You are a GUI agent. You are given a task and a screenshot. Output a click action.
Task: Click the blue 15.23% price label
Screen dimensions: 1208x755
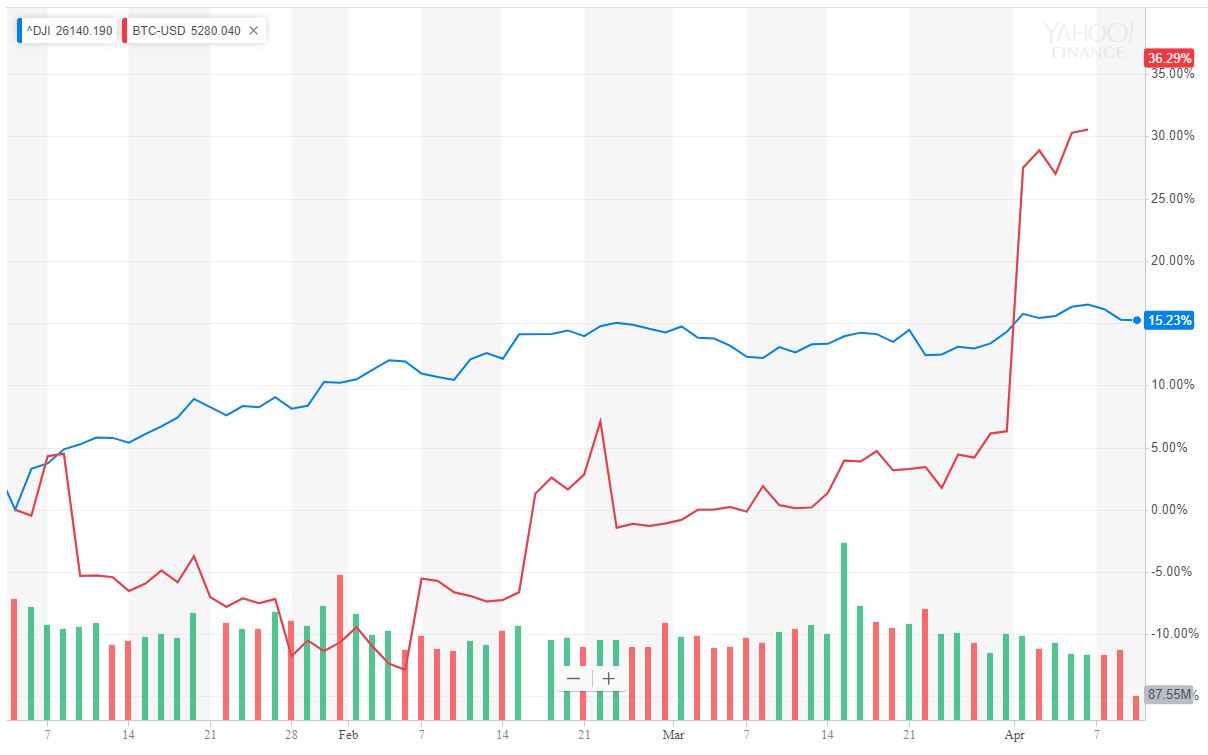1169,321
